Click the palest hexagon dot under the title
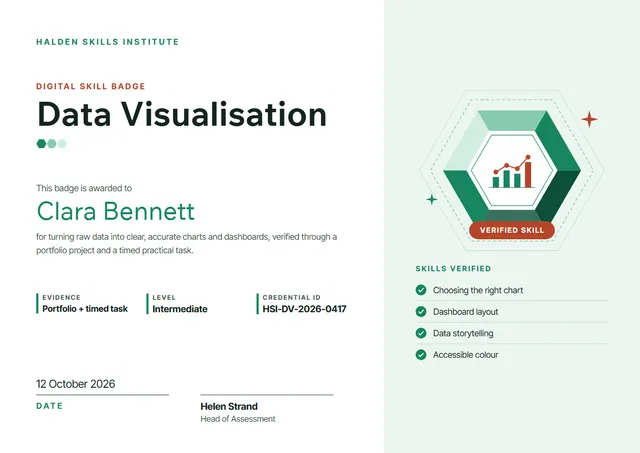This screenshot has width=640, height=453. [62, 143]
